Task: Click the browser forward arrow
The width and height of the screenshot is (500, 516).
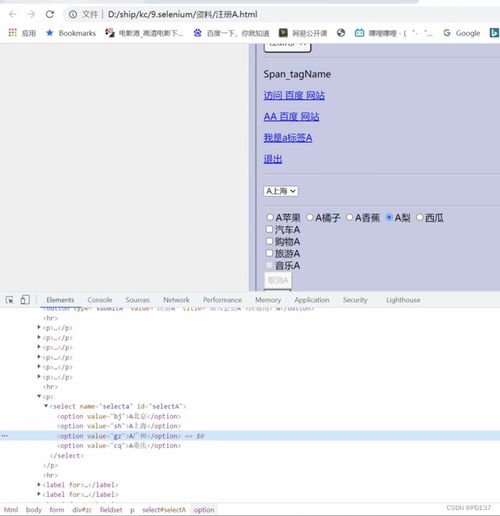Action: 31,14
